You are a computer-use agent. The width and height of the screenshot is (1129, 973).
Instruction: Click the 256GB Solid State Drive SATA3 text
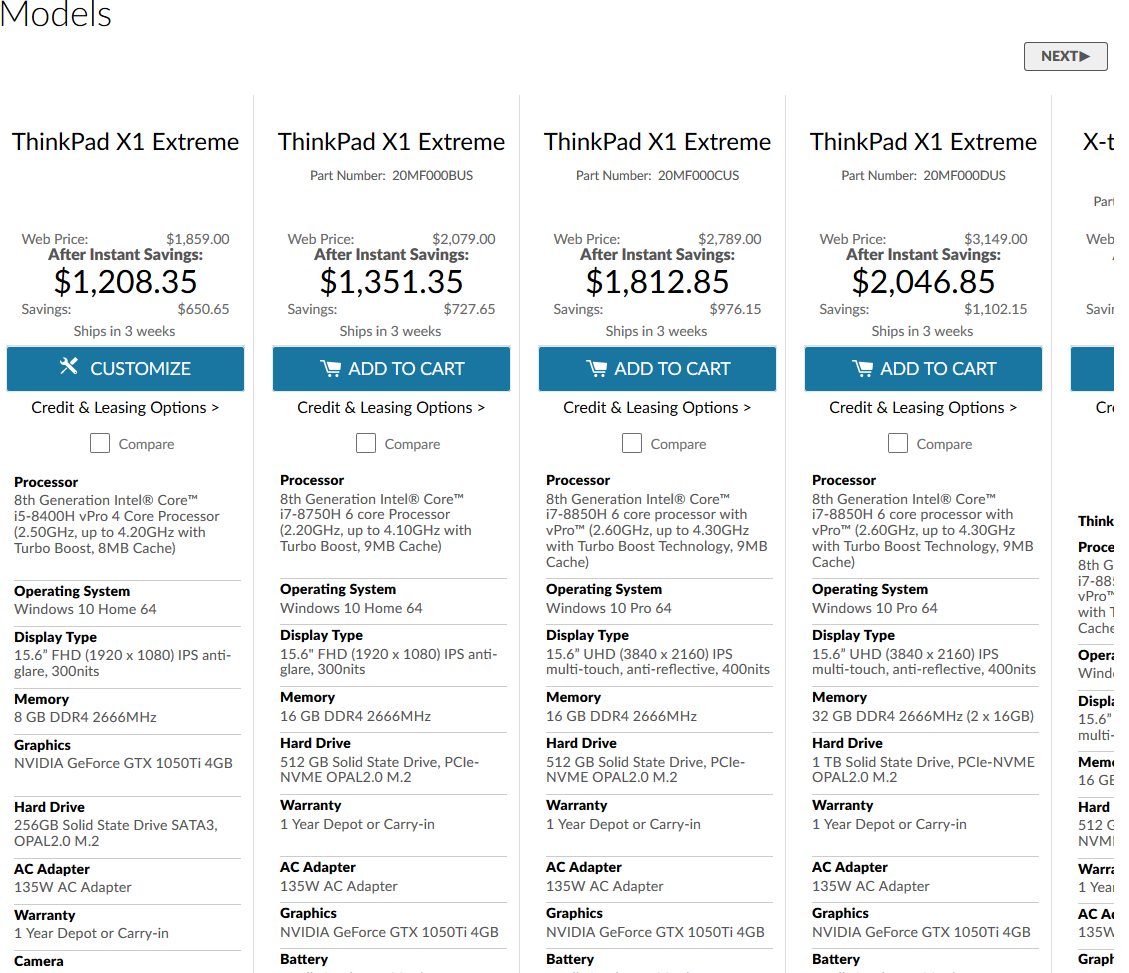point(115,833)
